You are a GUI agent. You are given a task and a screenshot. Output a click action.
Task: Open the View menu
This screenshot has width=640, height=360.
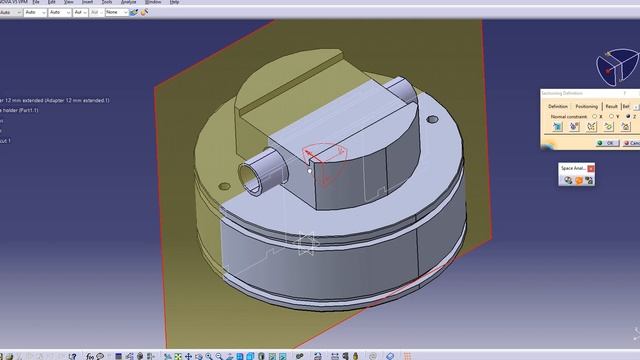point(69,2)
